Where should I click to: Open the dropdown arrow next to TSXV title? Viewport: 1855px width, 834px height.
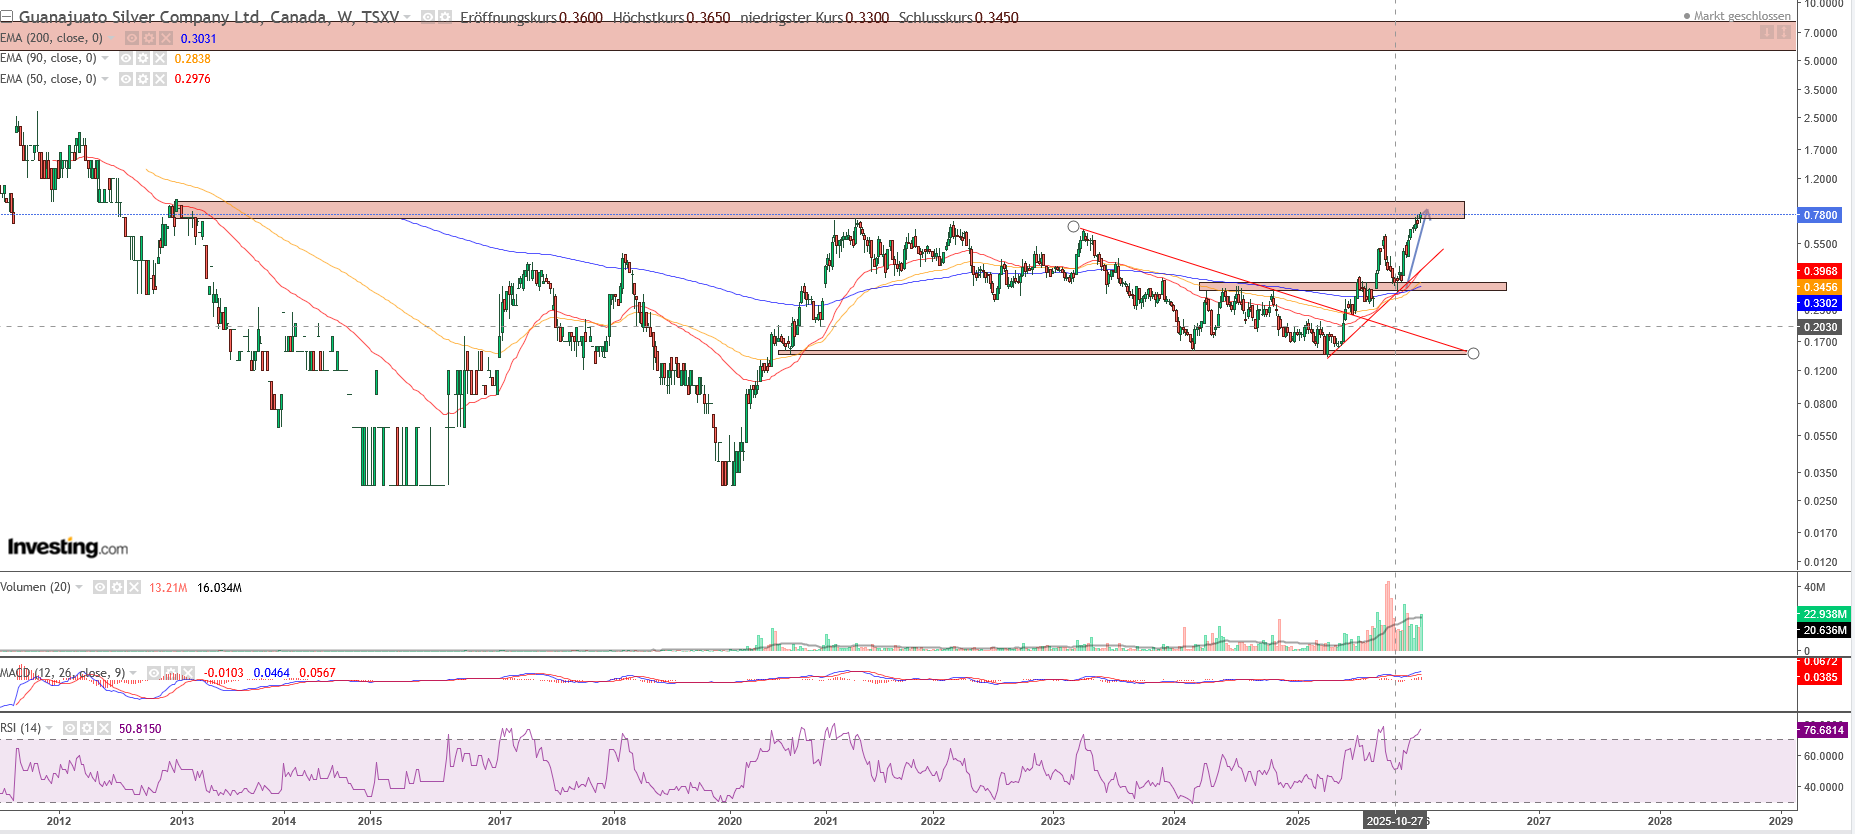[407, 17]
